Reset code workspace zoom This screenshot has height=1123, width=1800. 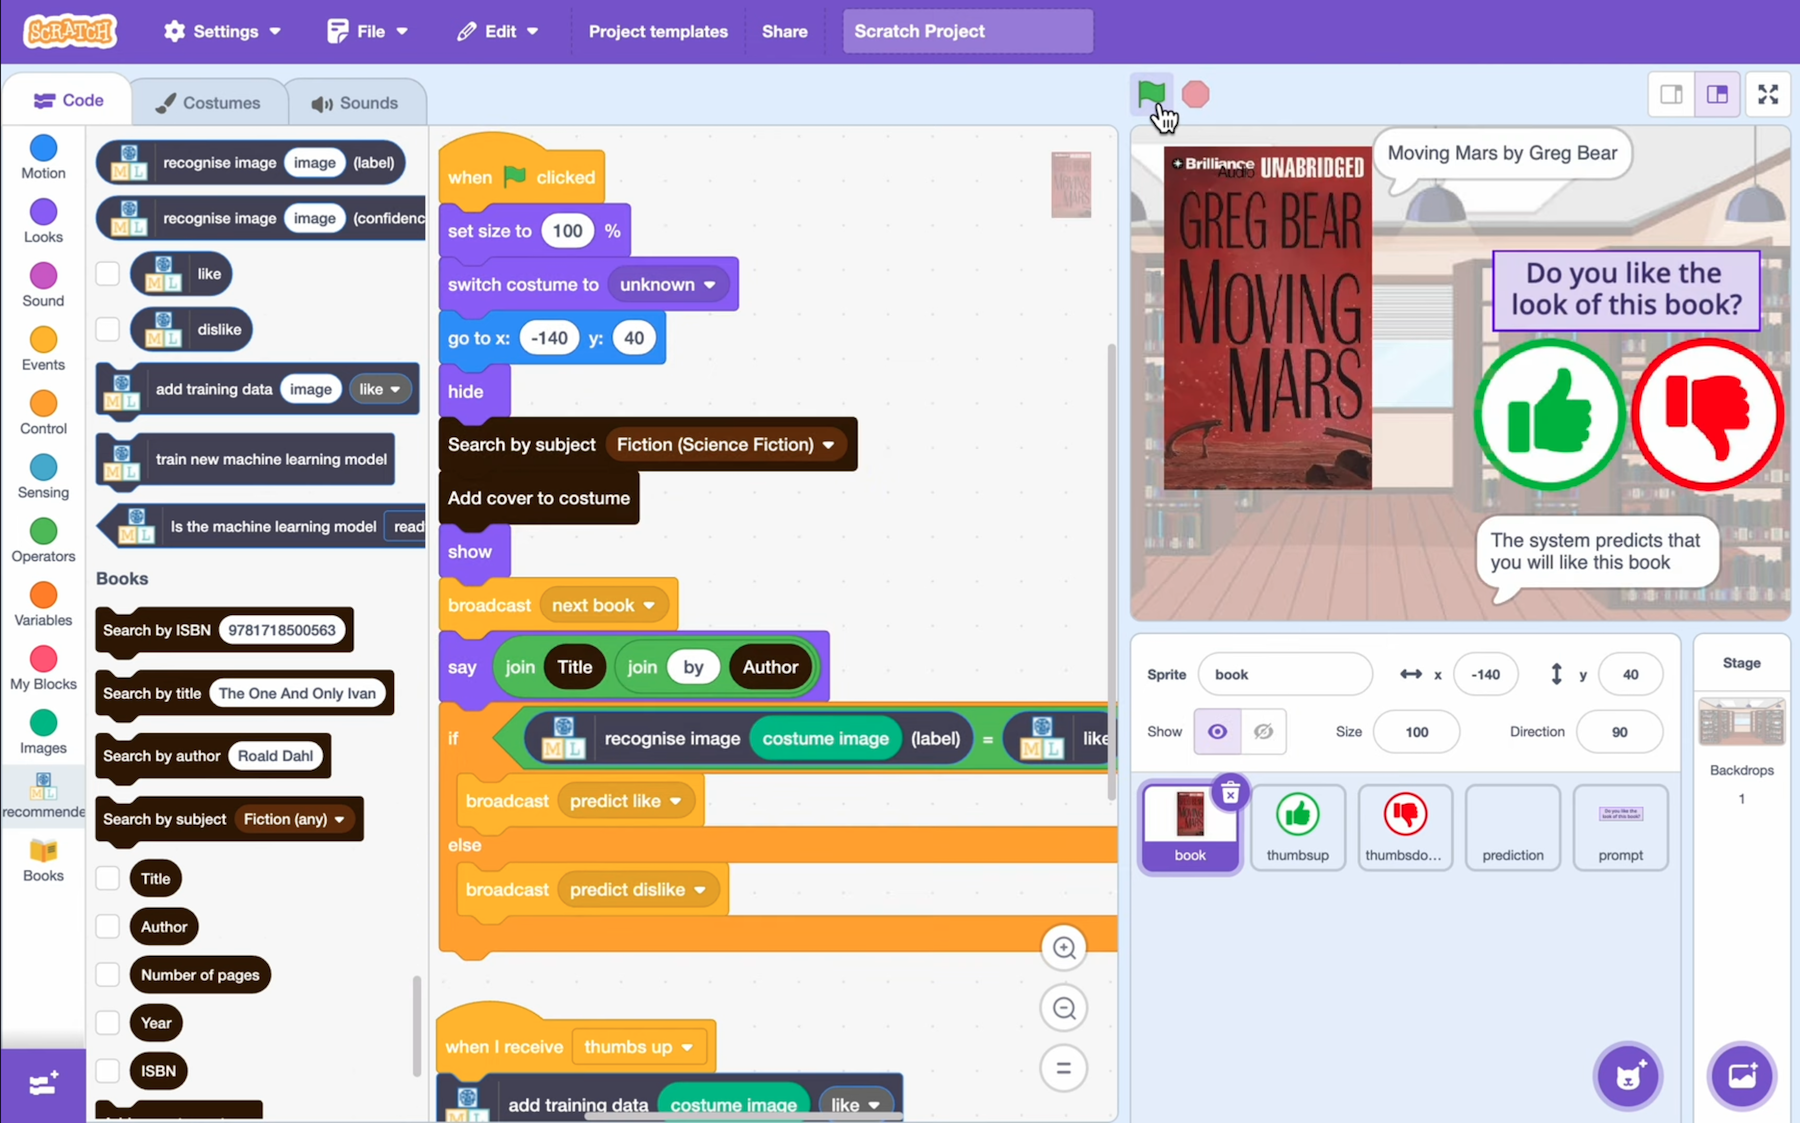click(x=1064, y=1068)
